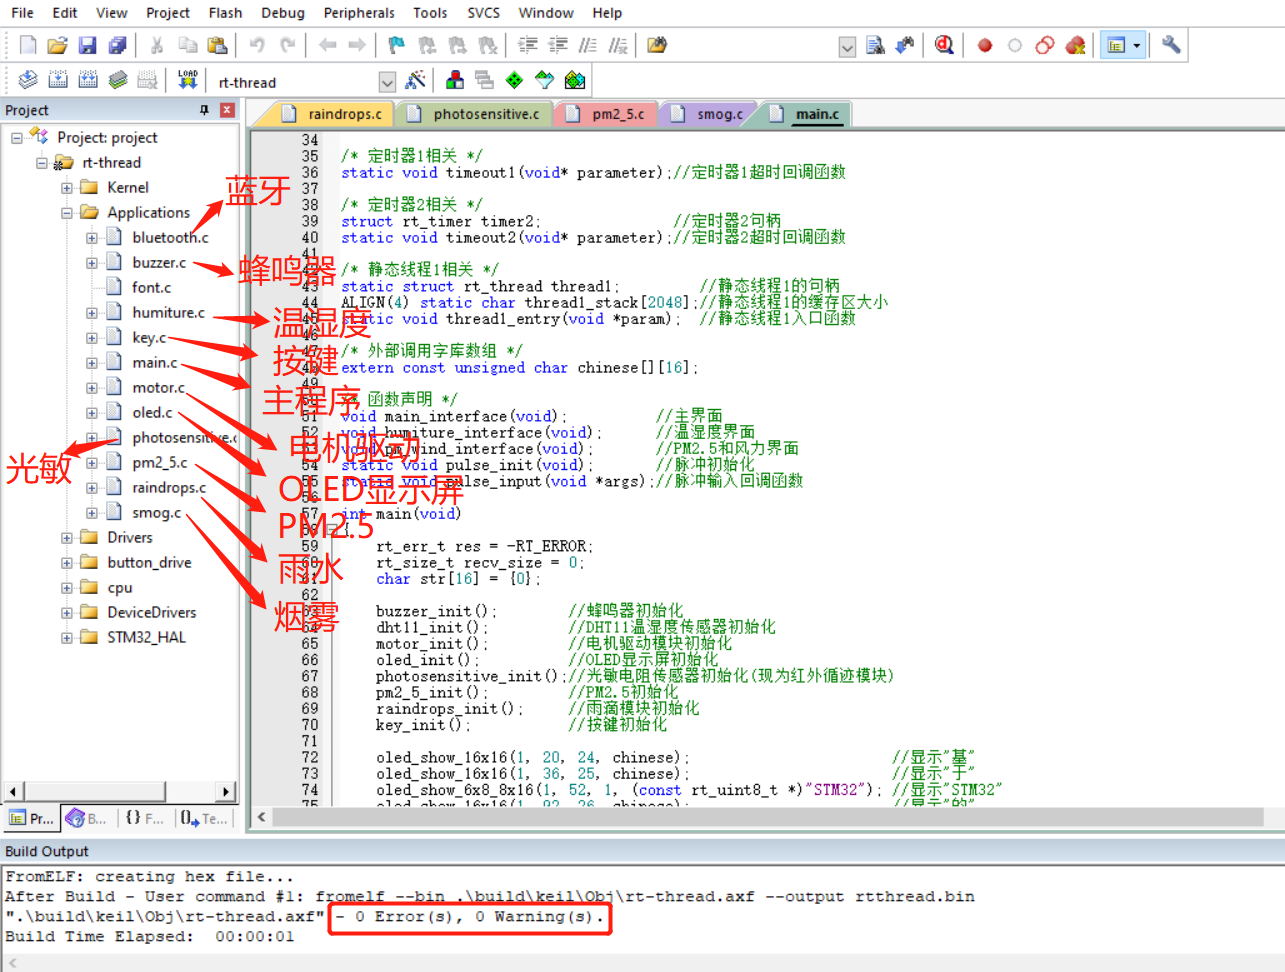Click the Batch Build icon
Screen dimensions: 1285x972
(118, 80)
